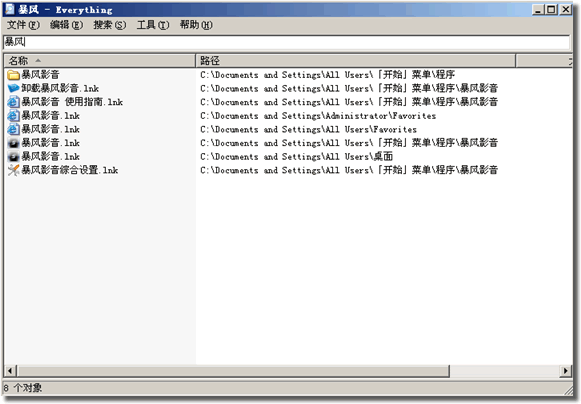
Task: Open the 工具(T) menu
Action: pyautogui.click(x=153, y=25)
